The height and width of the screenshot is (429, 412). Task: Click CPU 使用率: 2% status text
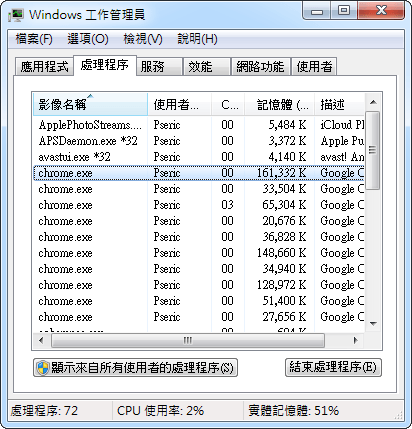click(x=160, y=411)
